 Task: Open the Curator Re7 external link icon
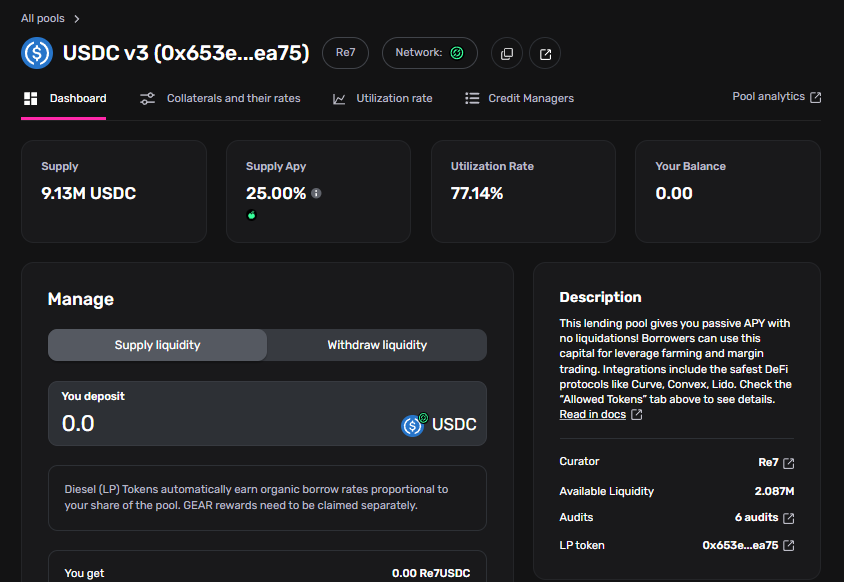coord(789,463)
